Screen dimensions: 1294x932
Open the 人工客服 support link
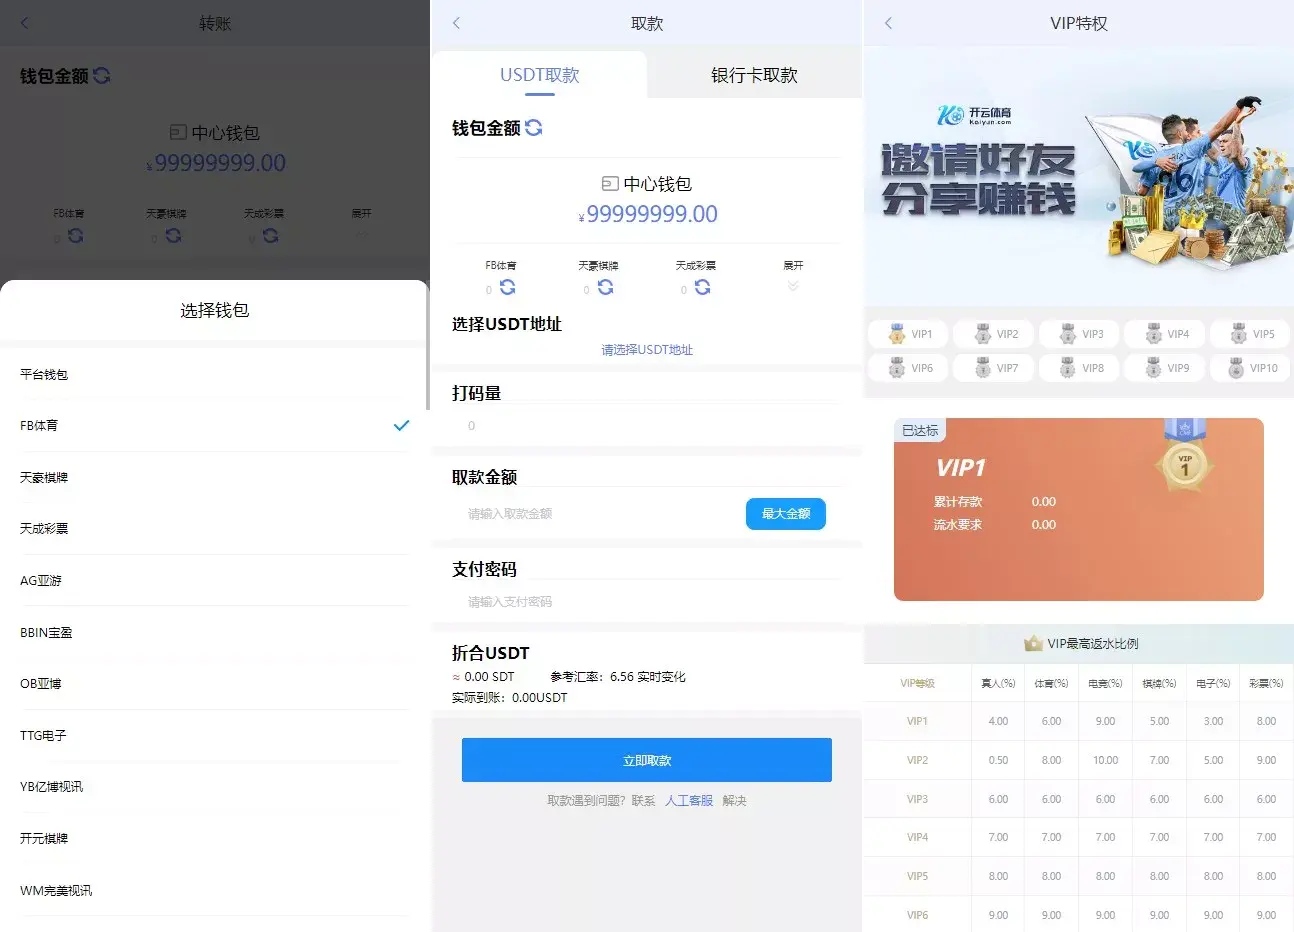(x=689, y=801)
